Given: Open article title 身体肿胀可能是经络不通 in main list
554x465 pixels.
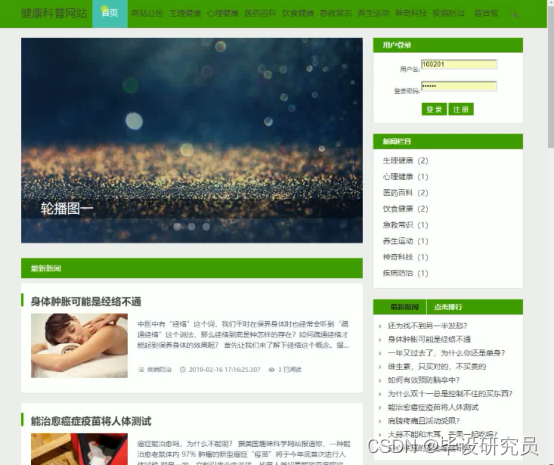Looking at the screenshot, I should [x=86, y=301].
